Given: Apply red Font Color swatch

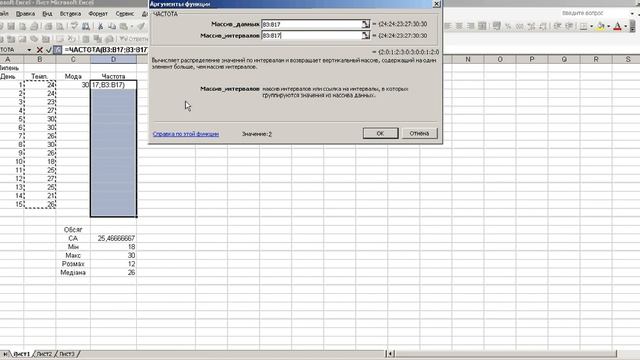Looking at the screenshot, I should (617, 26).
